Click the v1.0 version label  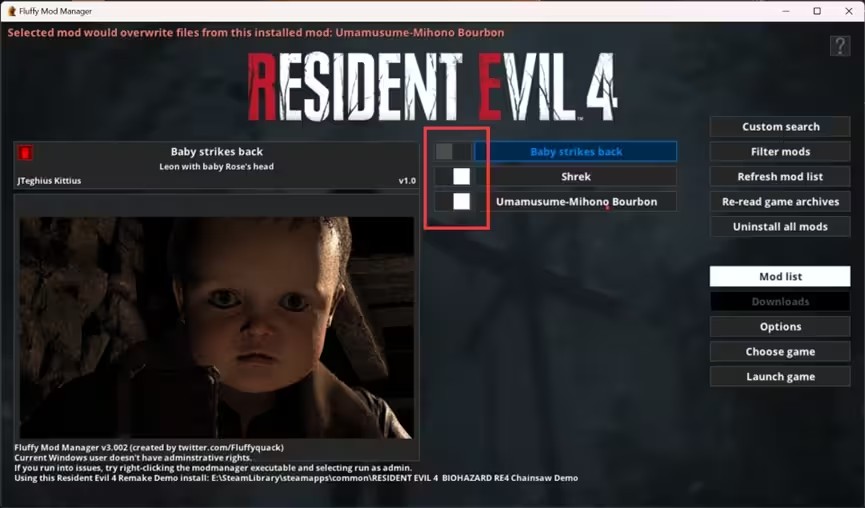coord(407,181)
